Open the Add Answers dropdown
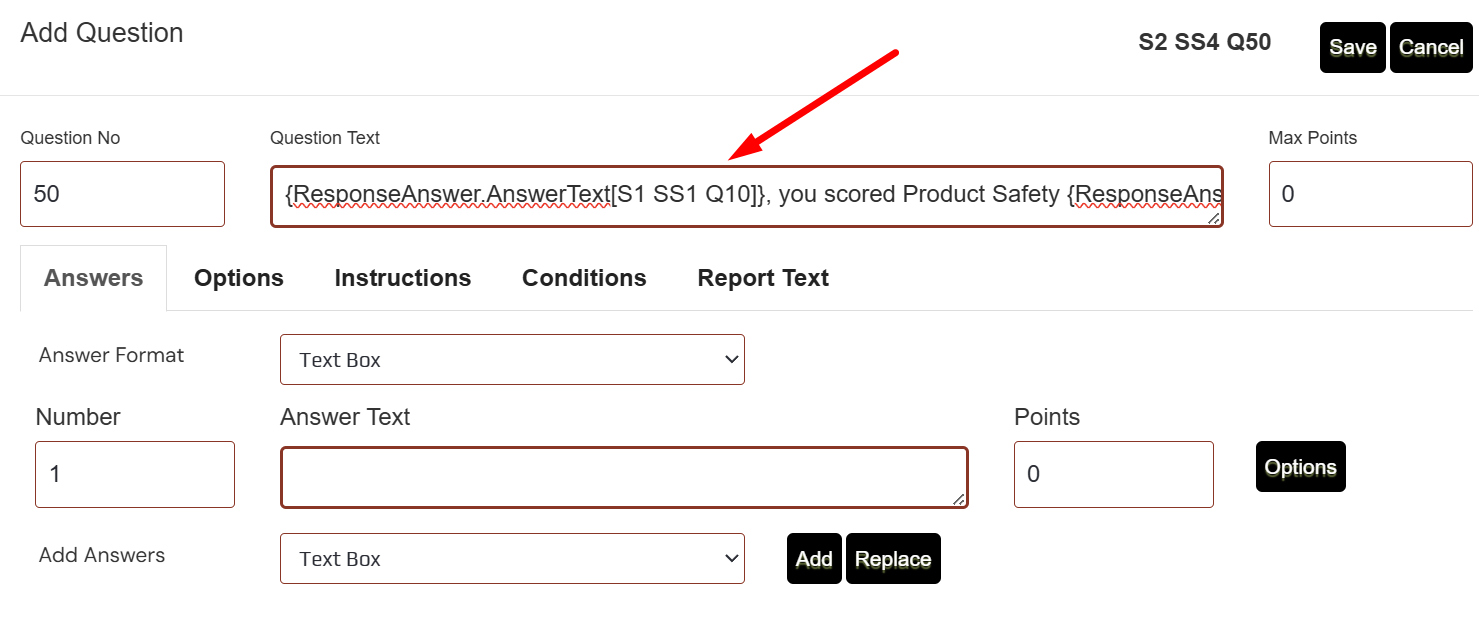This screenshot has height=635, width=1479. [x=512, y=559]
